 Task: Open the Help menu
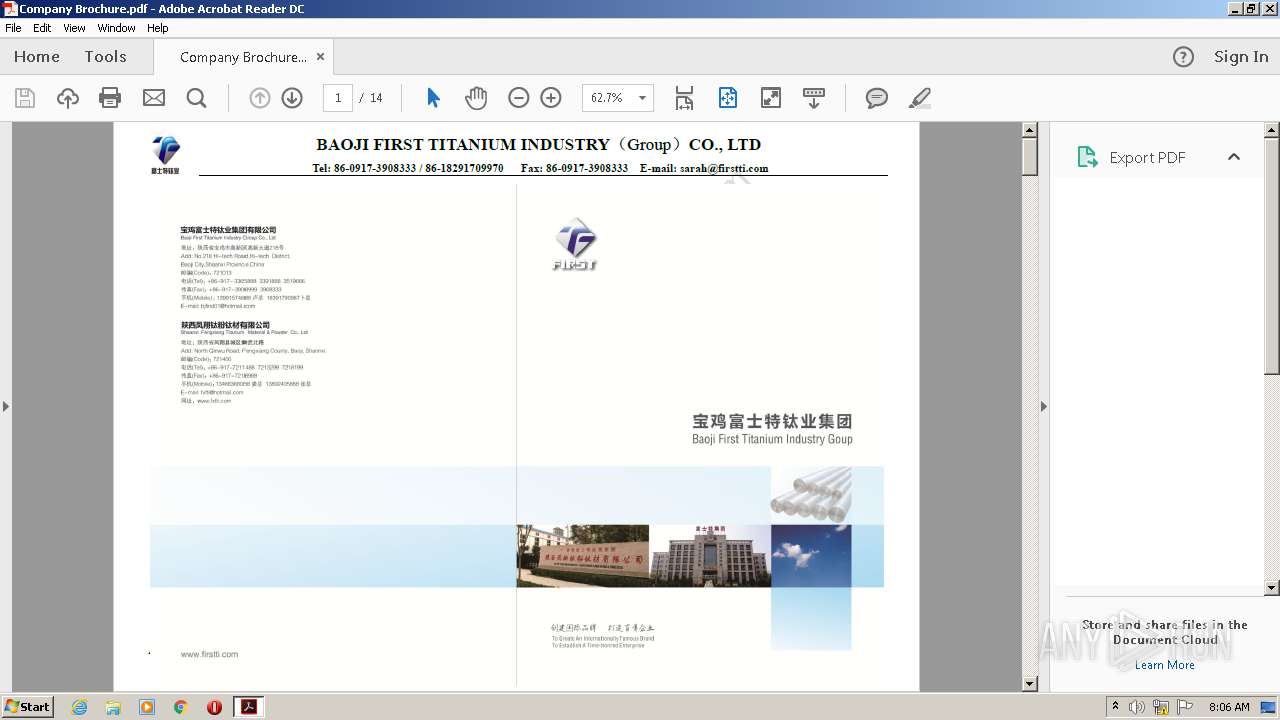click(x=158, y=28)
